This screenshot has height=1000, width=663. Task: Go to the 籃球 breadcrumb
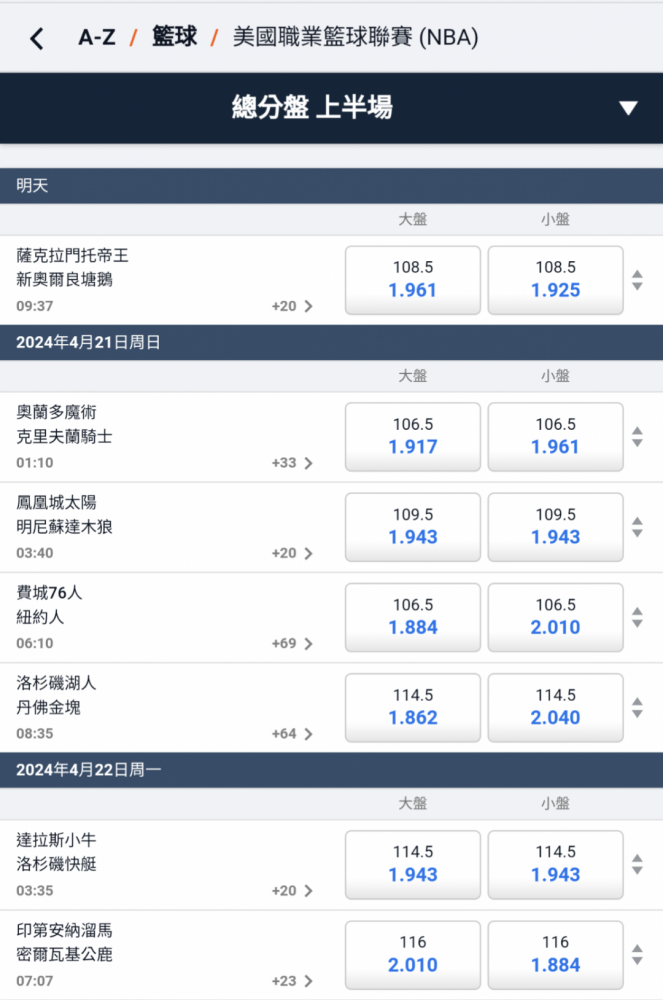[174, 38]
